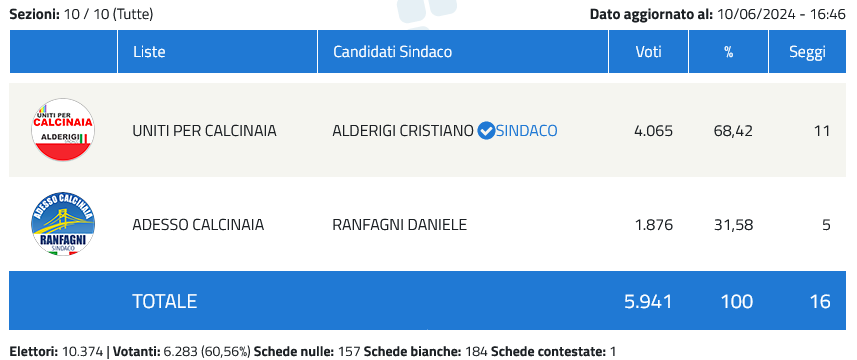This screenshot has width=857, height=360.
Task: Click the SINDACO label next to Alderigi
Action: tap(526, 131)
